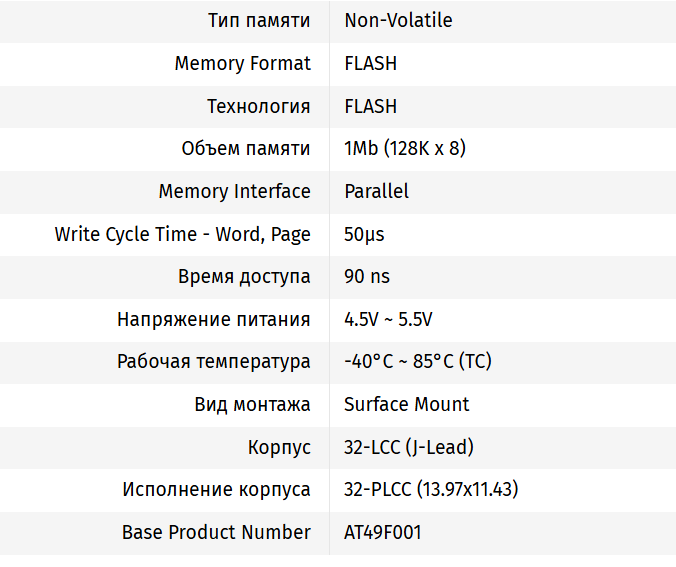The width and height of the screenshot is (676, 567).
Task: Click the "Рабочая температура" label
Action: 213,361
